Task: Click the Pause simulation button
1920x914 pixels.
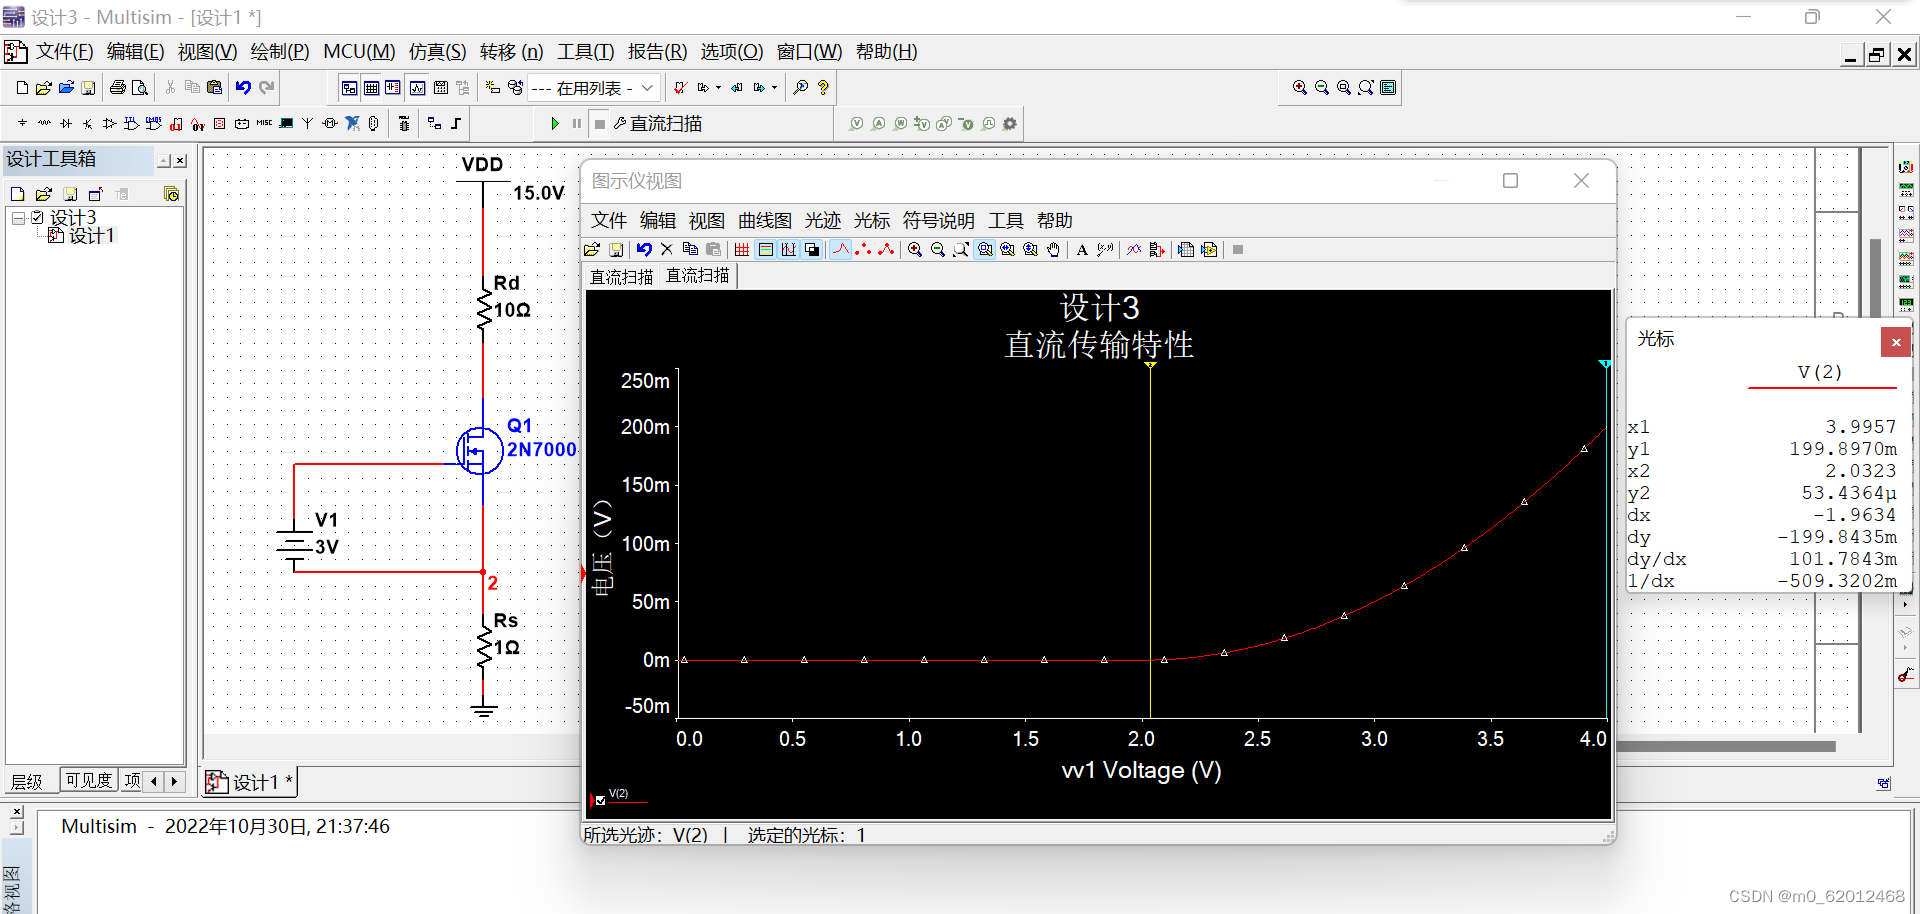Action: [x=577, y=124]
